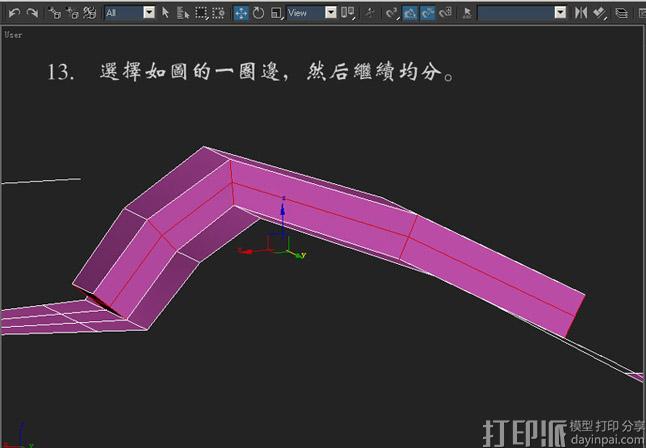Open the 'All' selection filter dropdown
This screenshot has height=448, width=646.
click(x=130, y=13)
